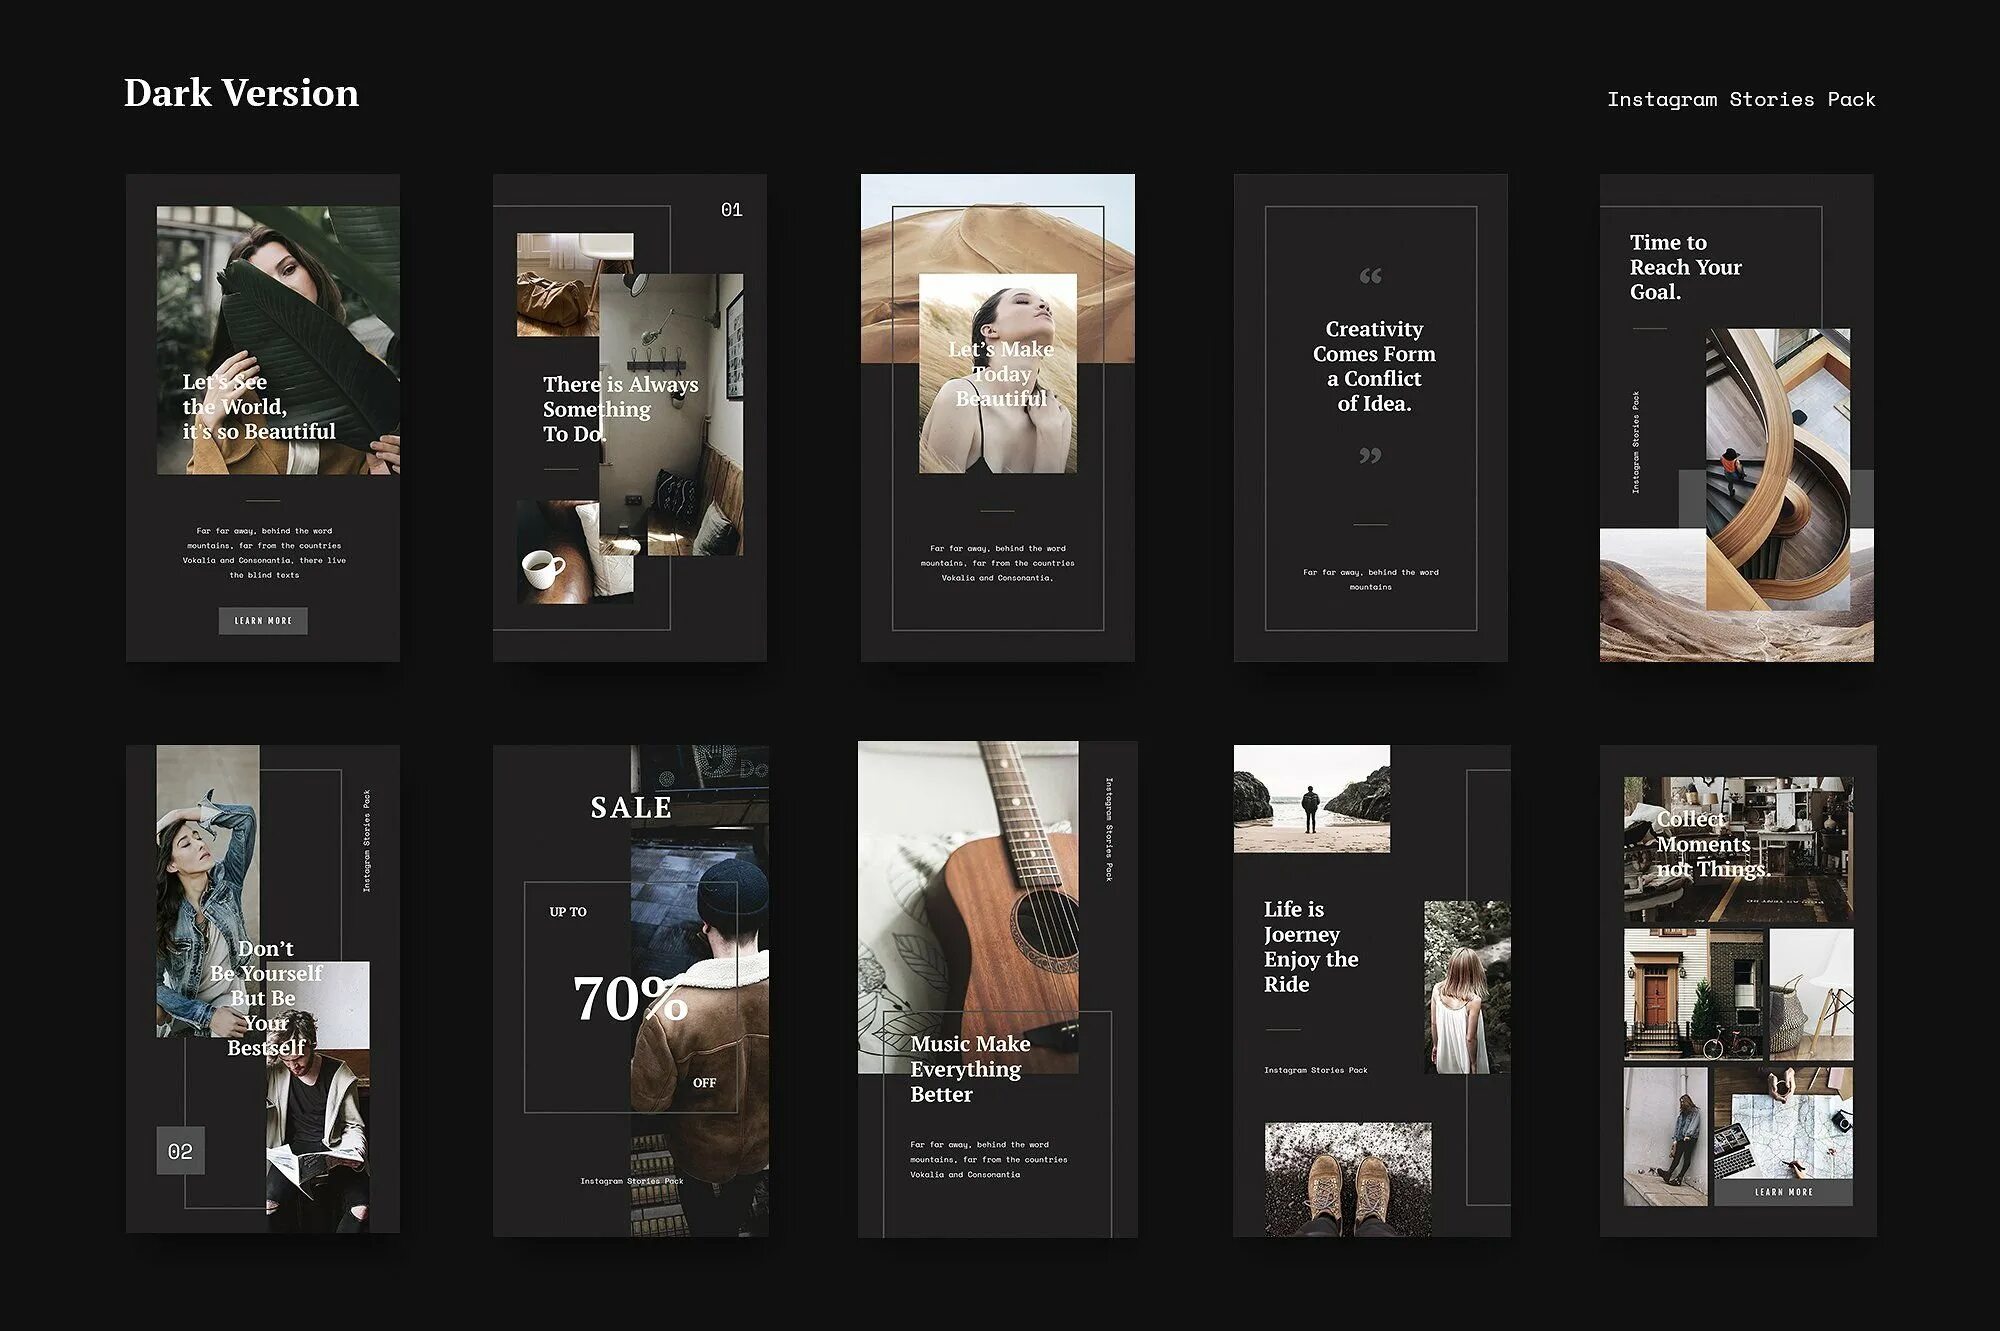The image size is (2000, 1331).
Task: Click the Dark Version heading
Action: (241, 93)
